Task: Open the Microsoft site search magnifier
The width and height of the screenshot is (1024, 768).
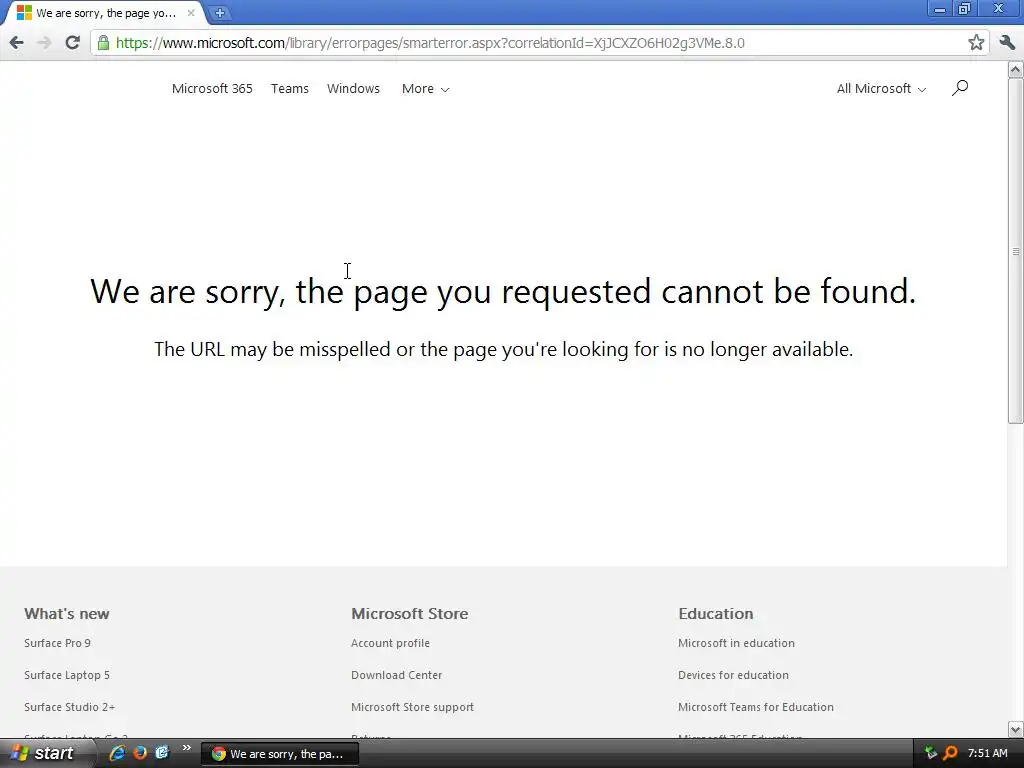Action: click(x=959, y=88)
